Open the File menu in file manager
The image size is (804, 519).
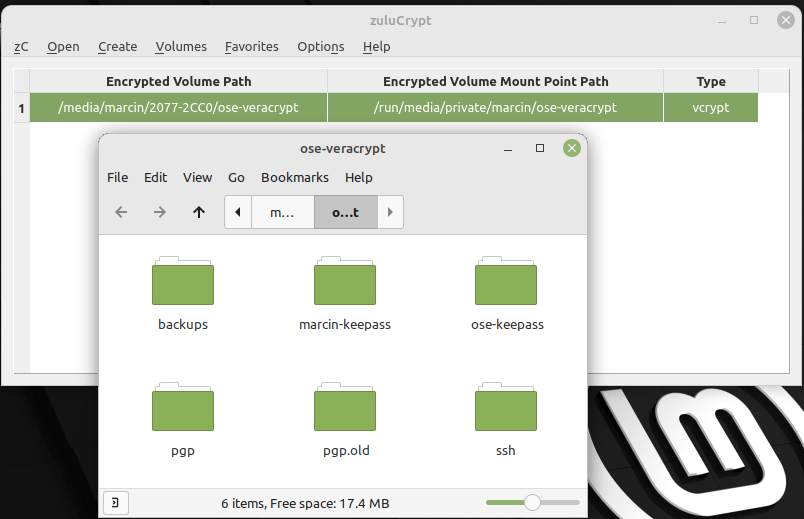coord(117,177)
